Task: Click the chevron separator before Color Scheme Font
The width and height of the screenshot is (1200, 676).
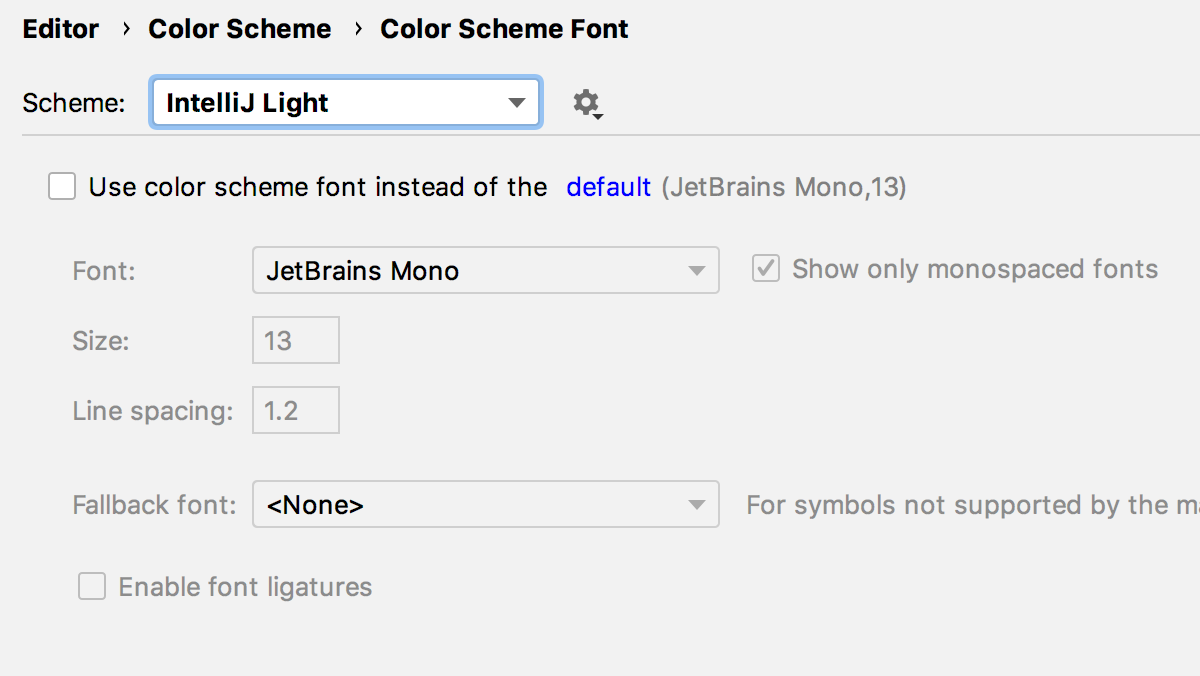Action: 358,29
